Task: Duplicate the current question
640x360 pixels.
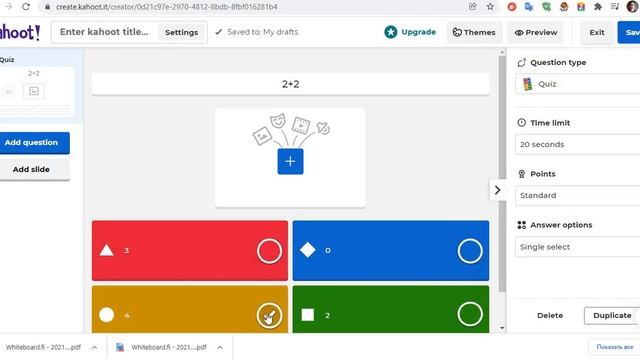Action: pyautogui.click(x=612, y=316)
